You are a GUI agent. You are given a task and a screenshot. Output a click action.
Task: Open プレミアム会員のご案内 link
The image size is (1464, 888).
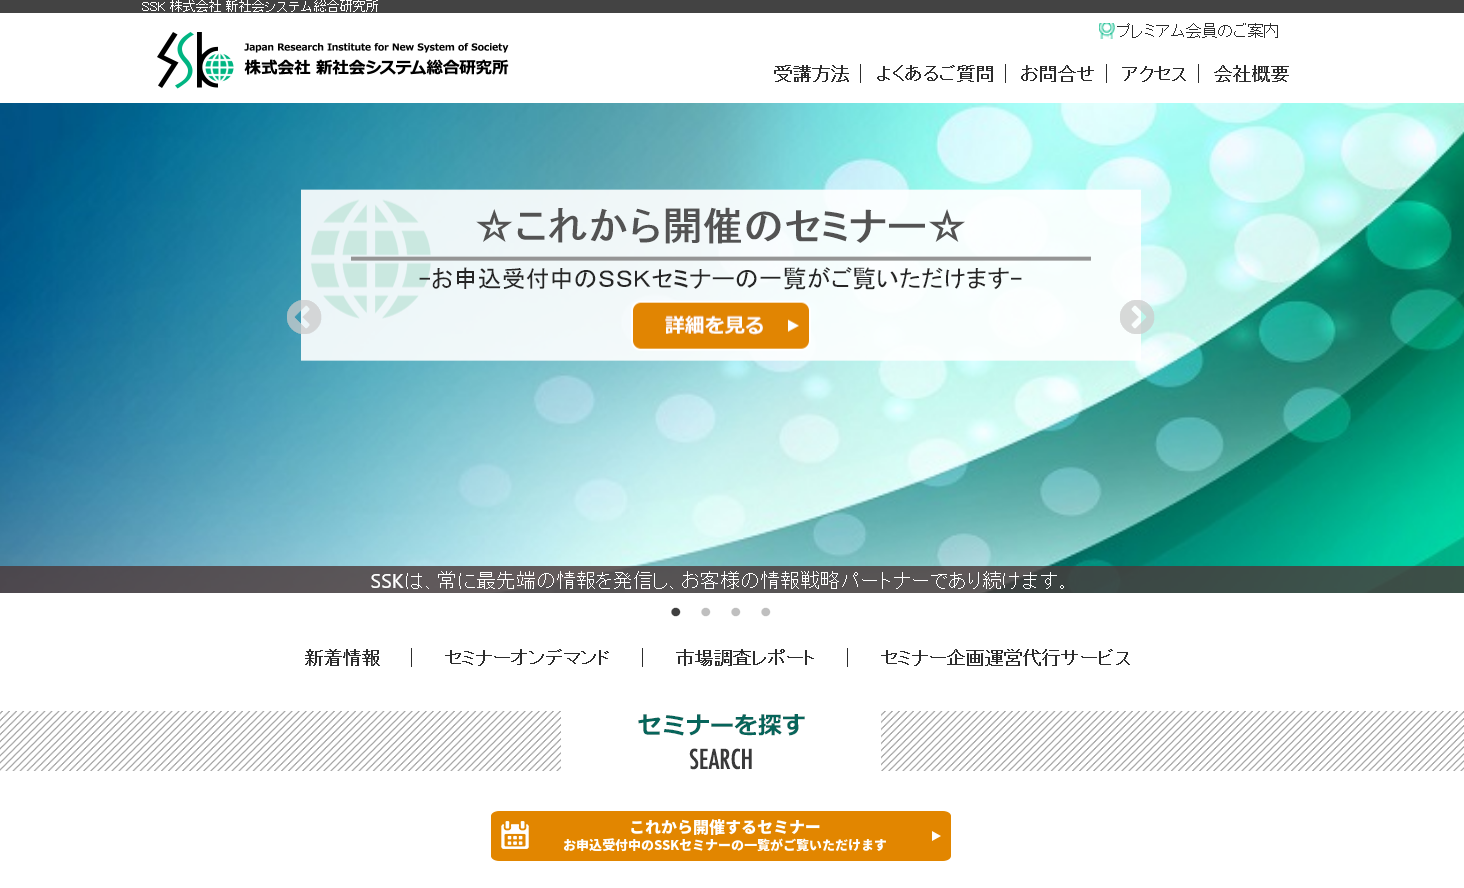tap(1197, 31)
